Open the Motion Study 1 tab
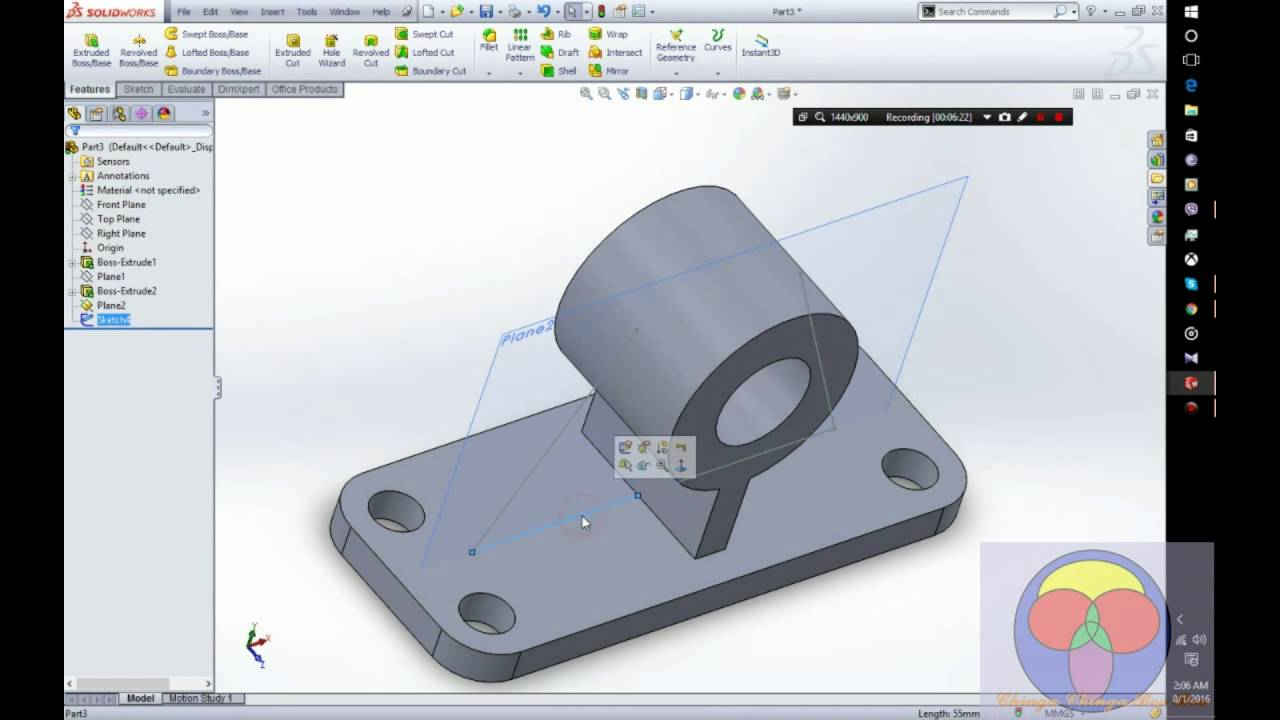1280x720 pixels. 200,698
